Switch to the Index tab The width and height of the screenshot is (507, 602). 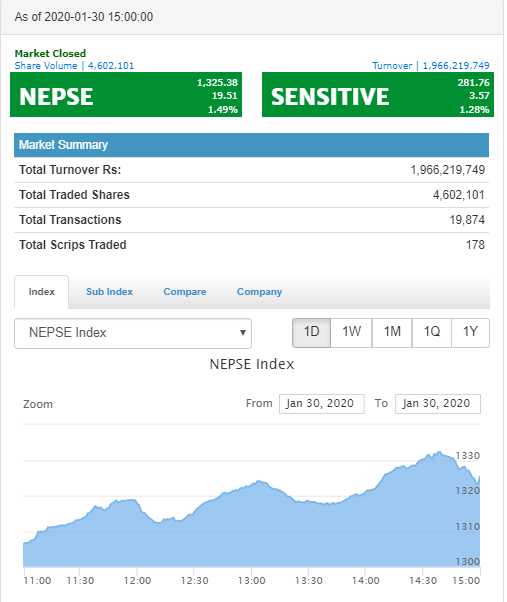point(41,292)
